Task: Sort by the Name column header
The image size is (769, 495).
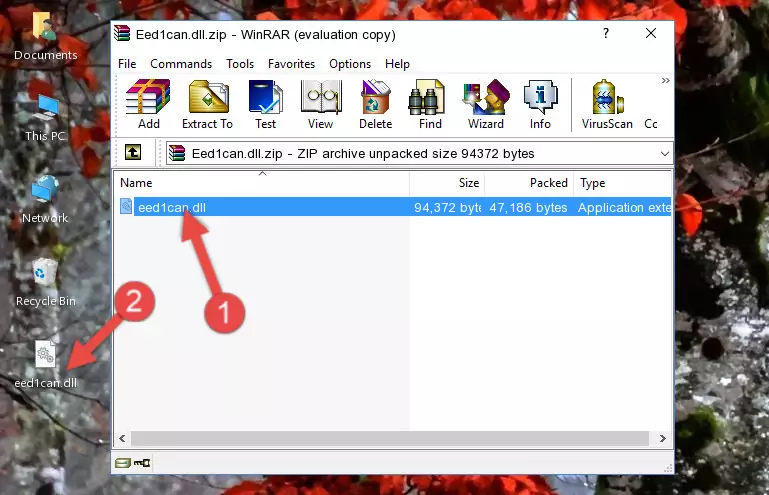Action: coord(262,183)
